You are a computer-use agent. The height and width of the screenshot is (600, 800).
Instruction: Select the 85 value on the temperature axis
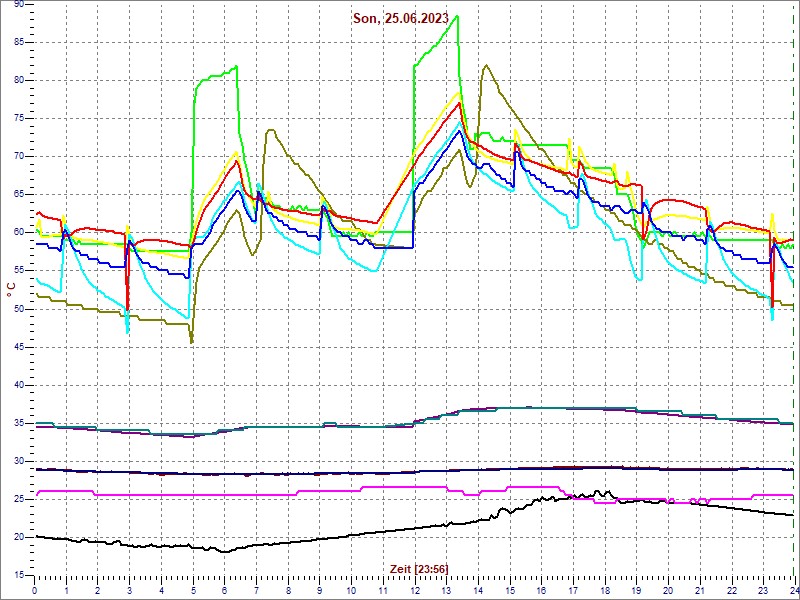point(19,42)
